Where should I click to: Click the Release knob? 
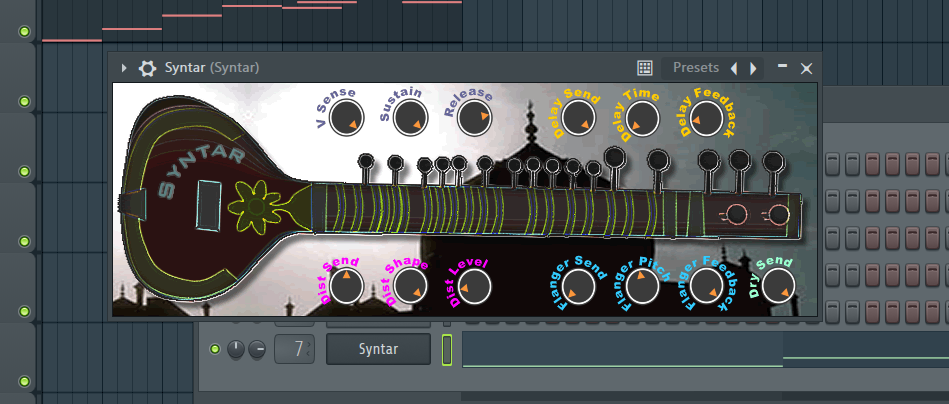pos(474,117)
